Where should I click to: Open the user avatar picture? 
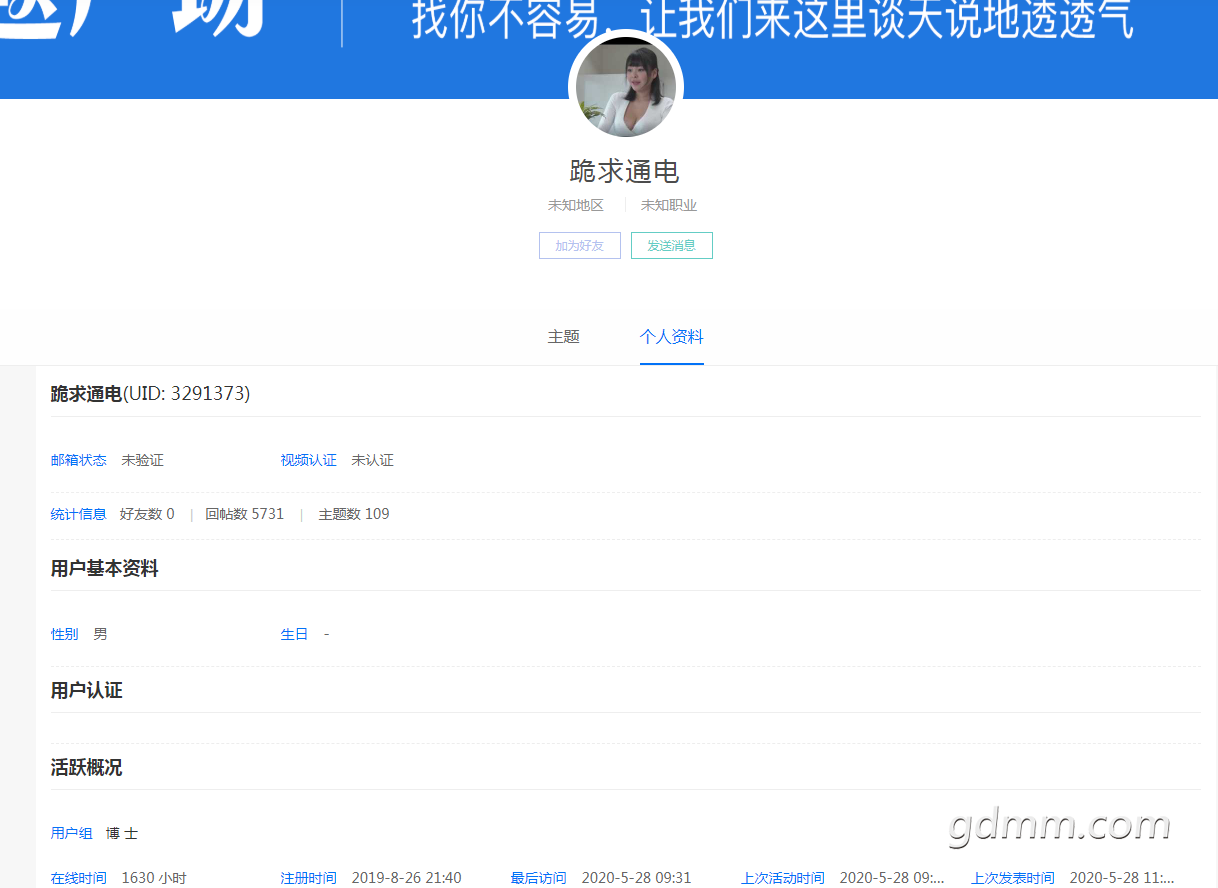626,87
